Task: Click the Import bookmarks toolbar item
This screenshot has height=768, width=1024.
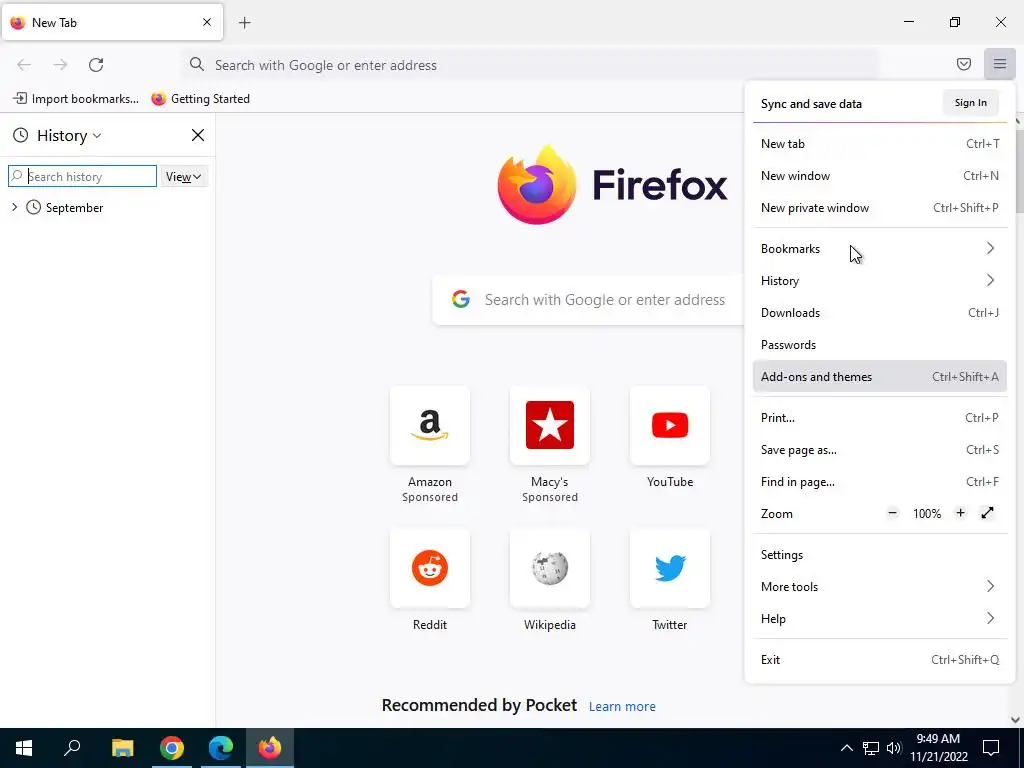Action: [x=76, y=99]
